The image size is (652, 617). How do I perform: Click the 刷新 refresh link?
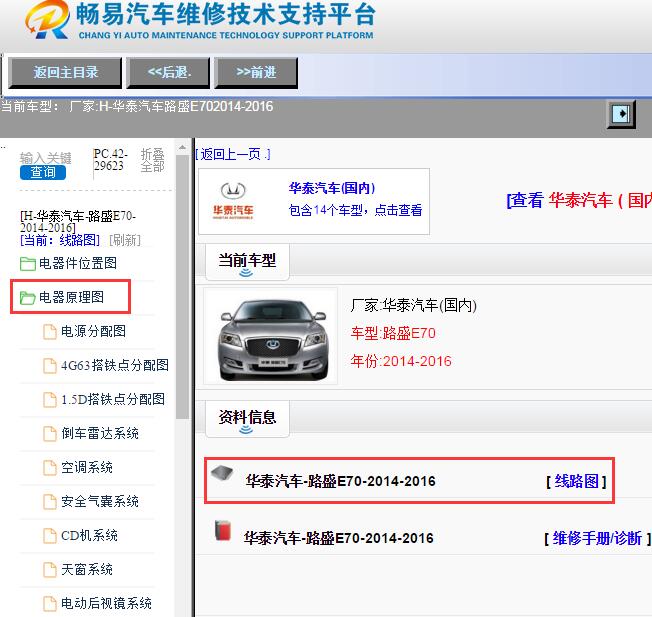(125, 240)
